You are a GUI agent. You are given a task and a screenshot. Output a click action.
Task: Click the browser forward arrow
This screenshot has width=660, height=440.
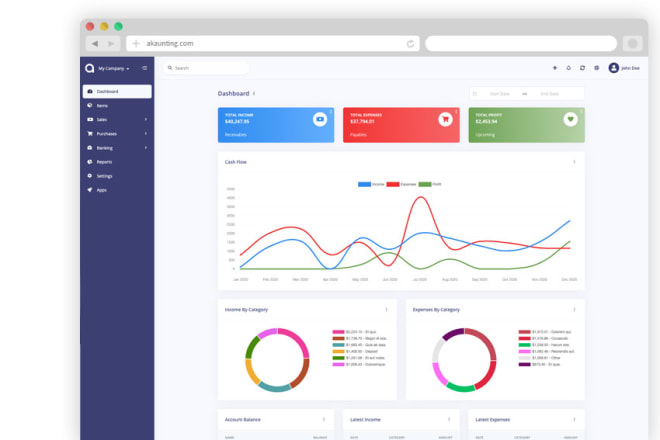(x=111, y=44)
